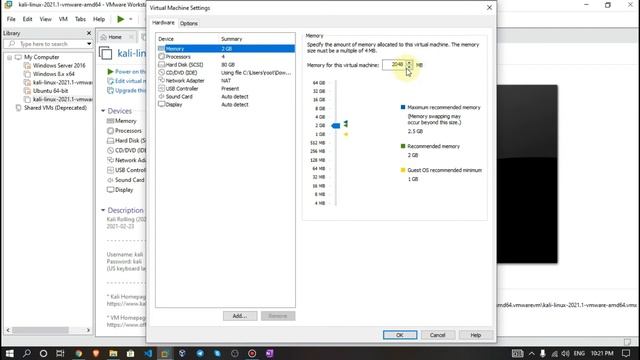640x360 pixels.
Task: Open the VM menu
Action: tap(63, 19)
